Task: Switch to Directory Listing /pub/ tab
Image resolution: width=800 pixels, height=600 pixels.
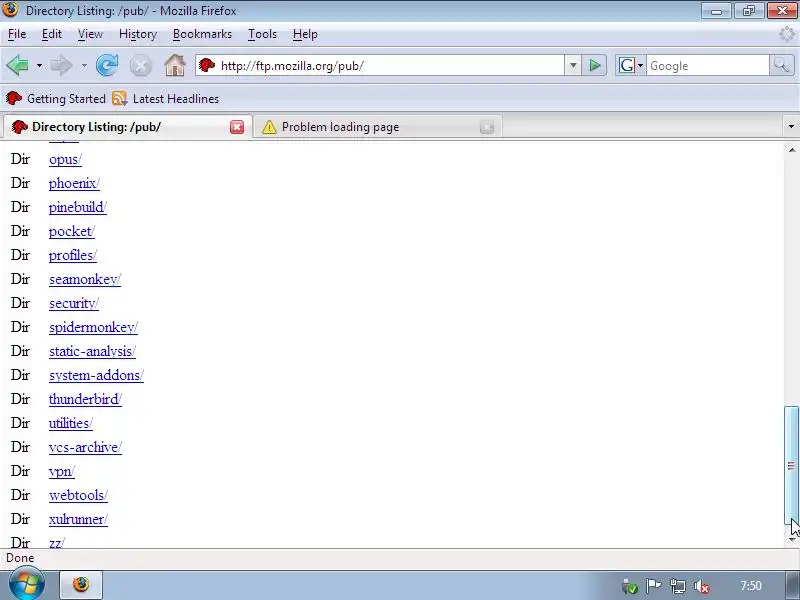Action: pos(128,127)
